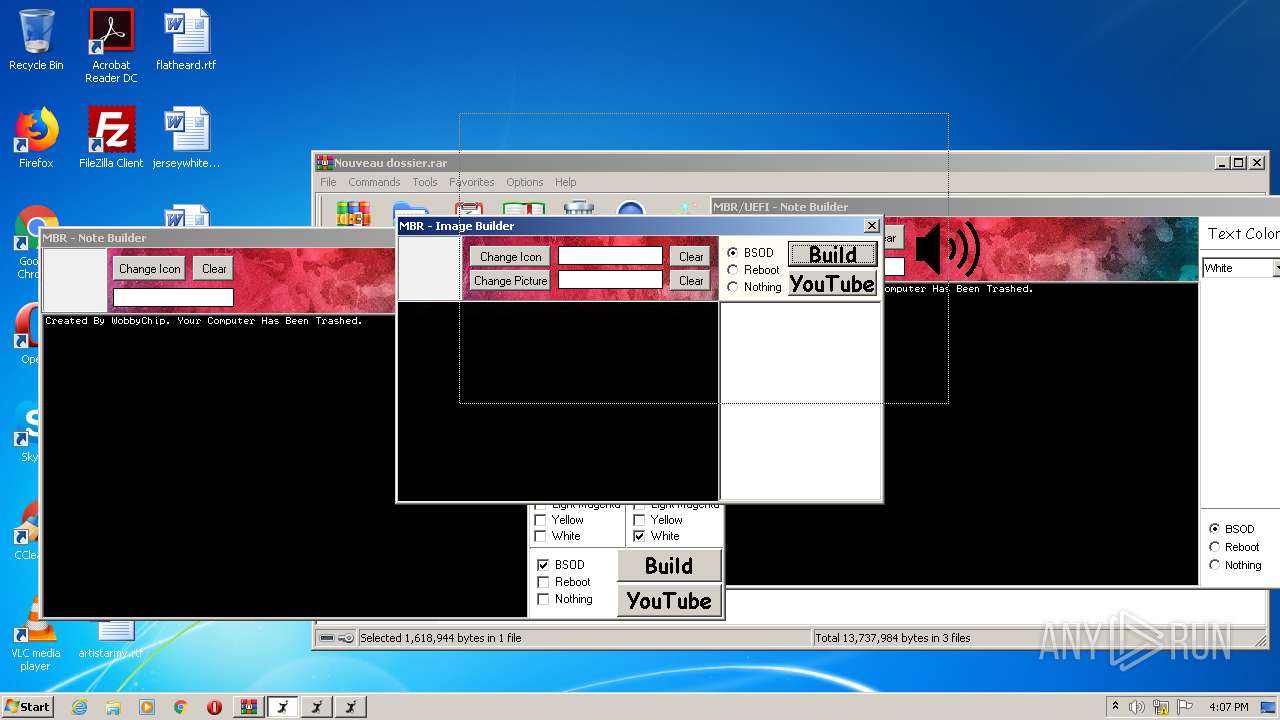1280x720 pixels.
Task: Click the Action Center flag tray icon
Action: pos(1186,707)
